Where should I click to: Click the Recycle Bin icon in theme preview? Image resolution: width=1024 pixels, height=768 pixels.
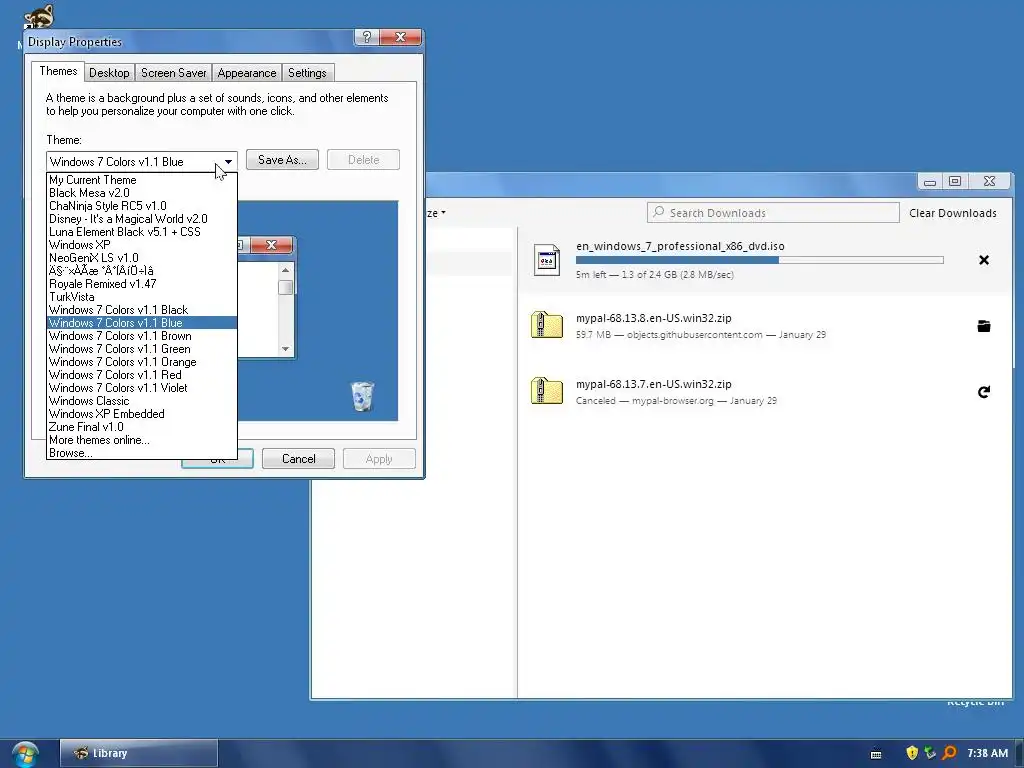click(362, 396)
